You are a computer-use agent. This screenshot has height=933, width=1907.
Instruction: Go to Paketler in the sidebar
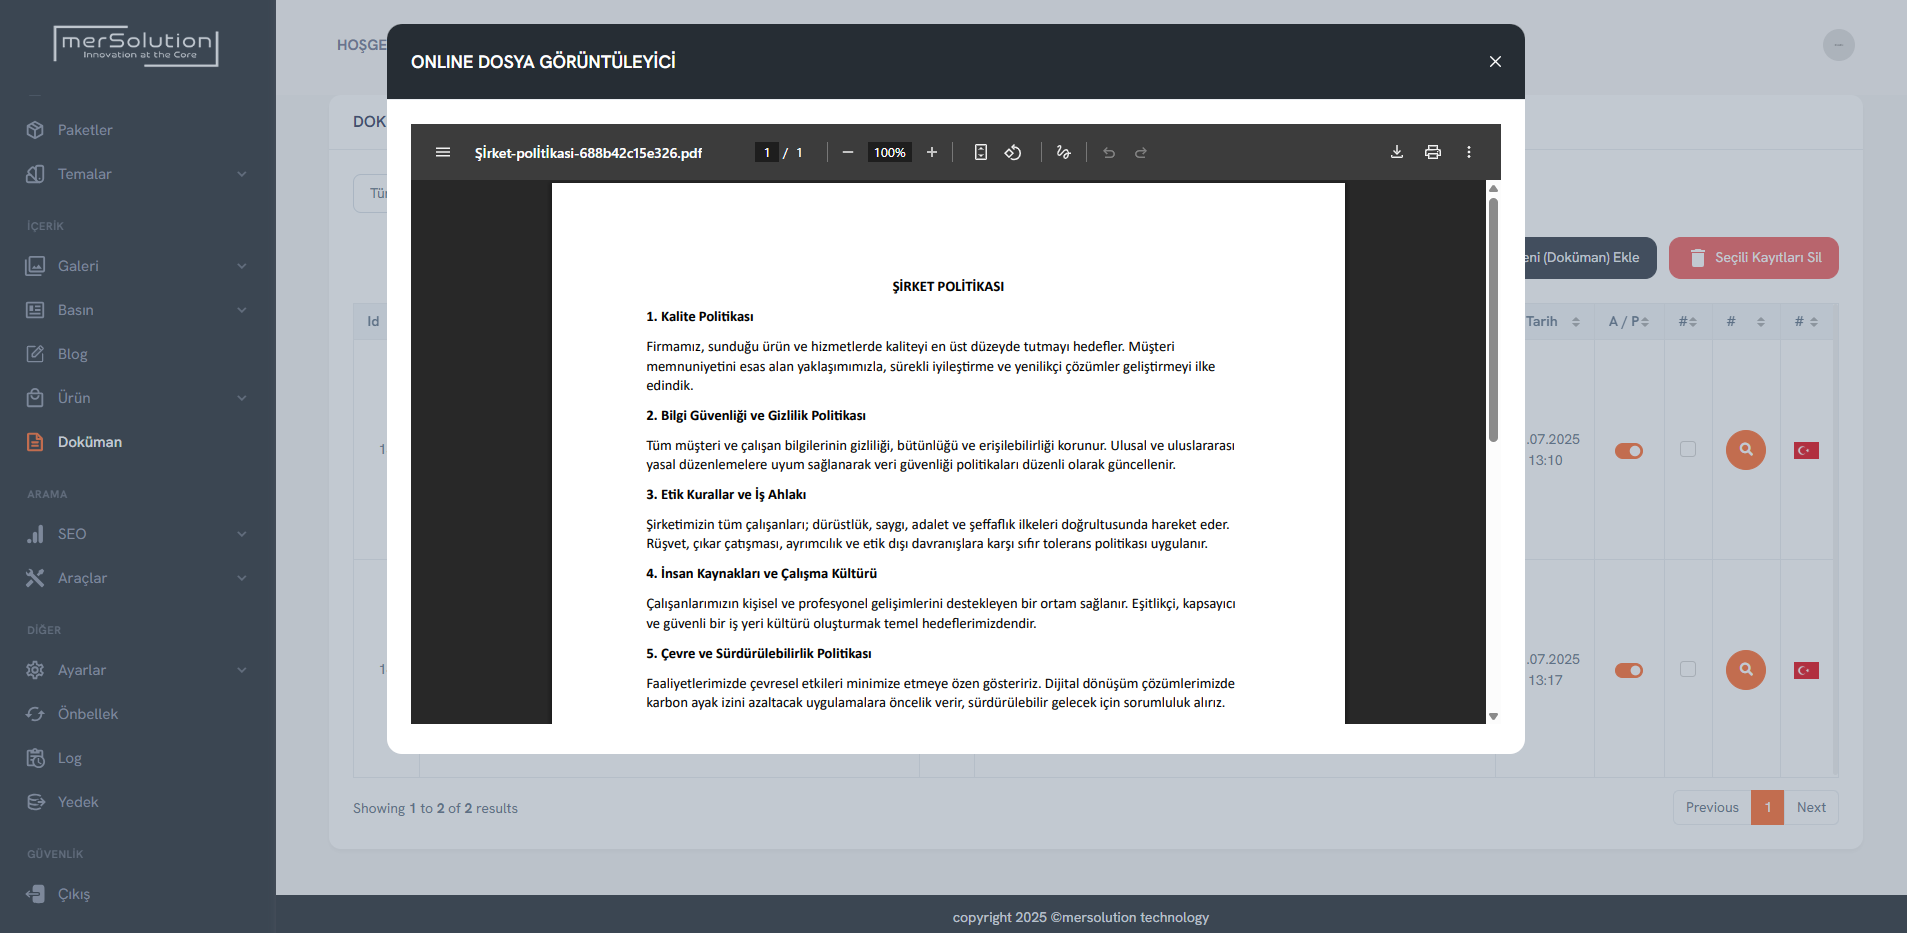point(85,130)
